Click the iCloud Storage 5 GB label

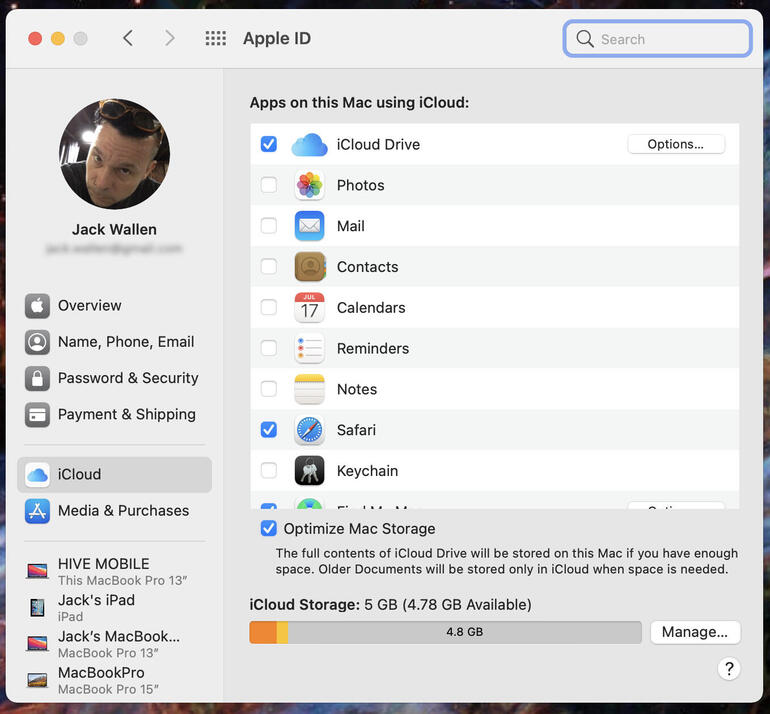pyautogui.click(x=390, y=604)
